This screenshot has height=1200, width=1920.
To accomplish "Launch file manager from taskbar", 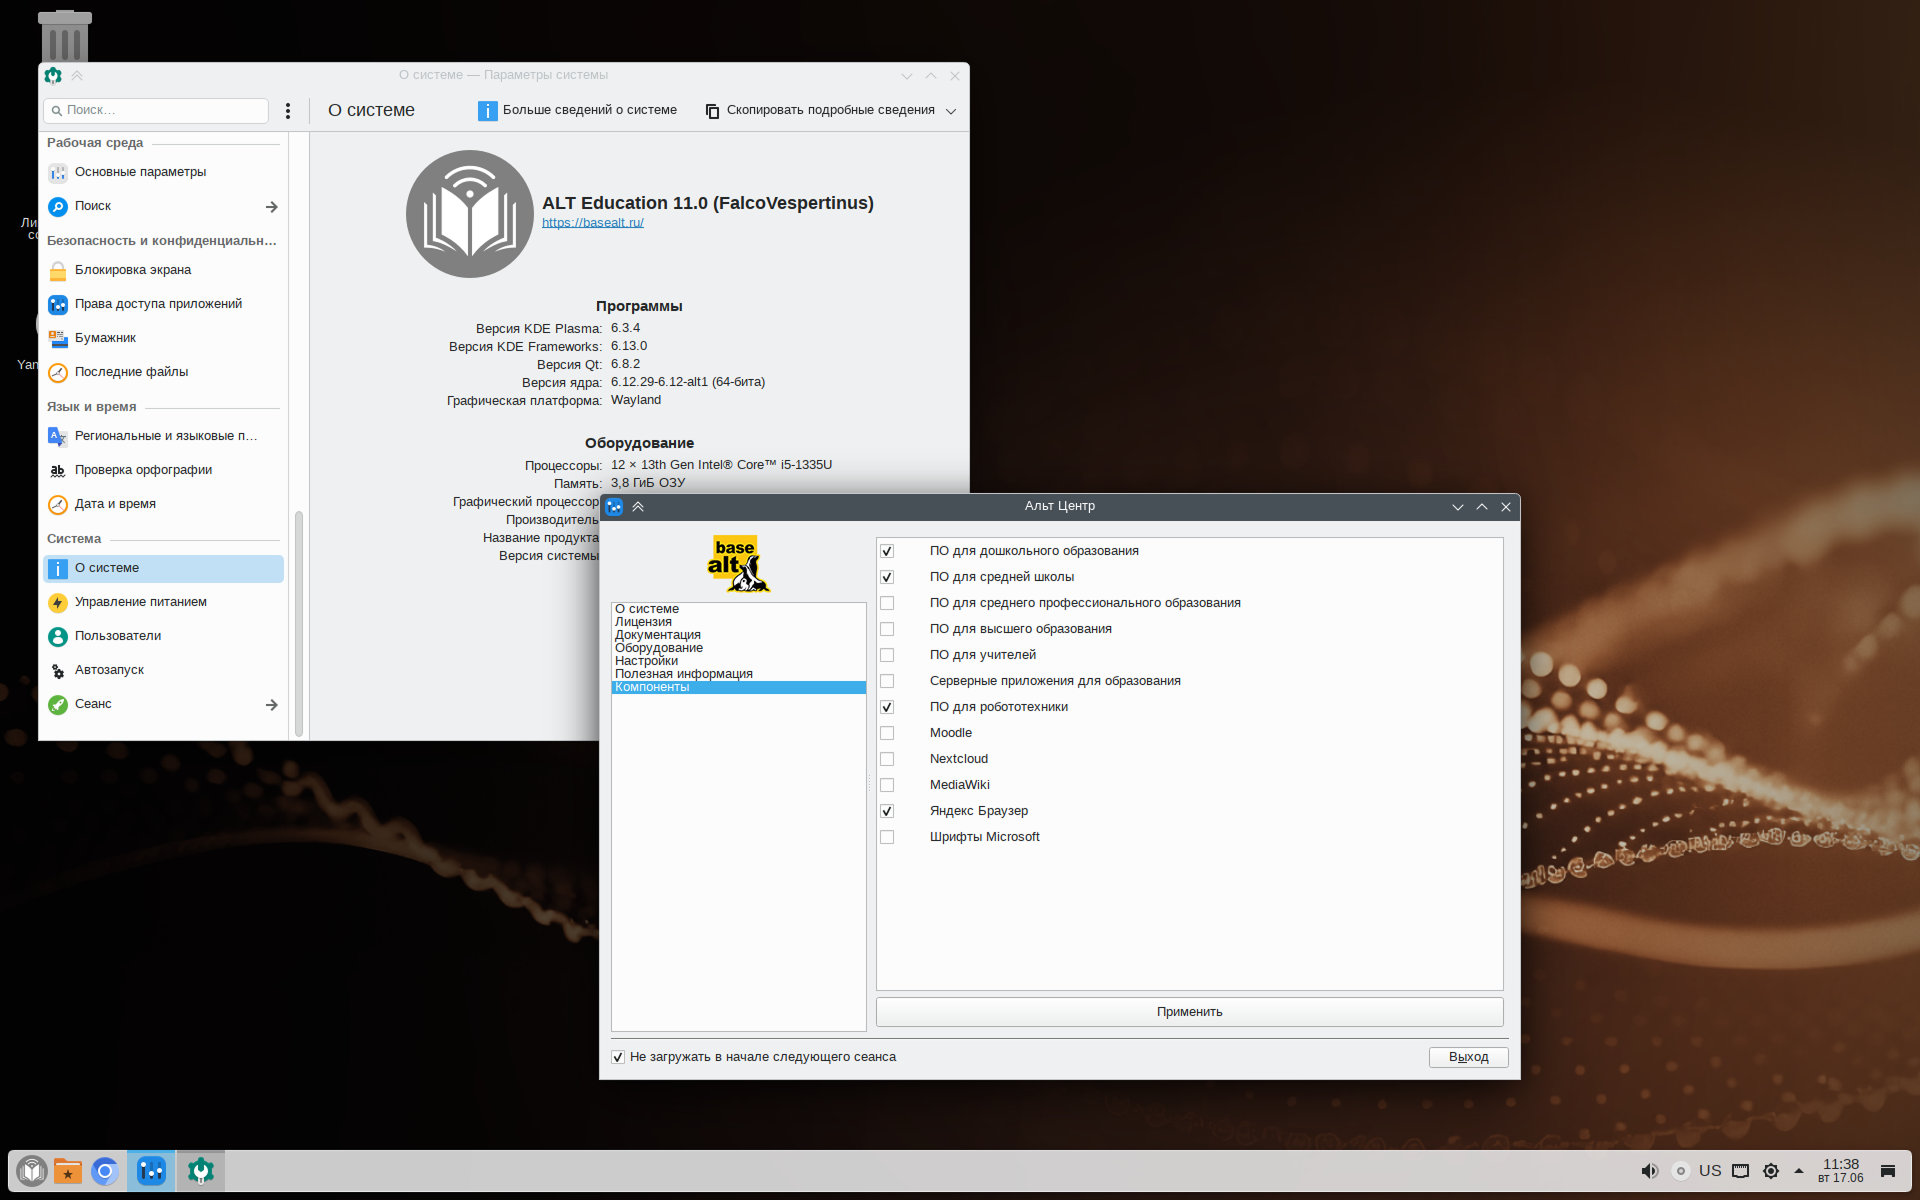I will click(68, 1171).
